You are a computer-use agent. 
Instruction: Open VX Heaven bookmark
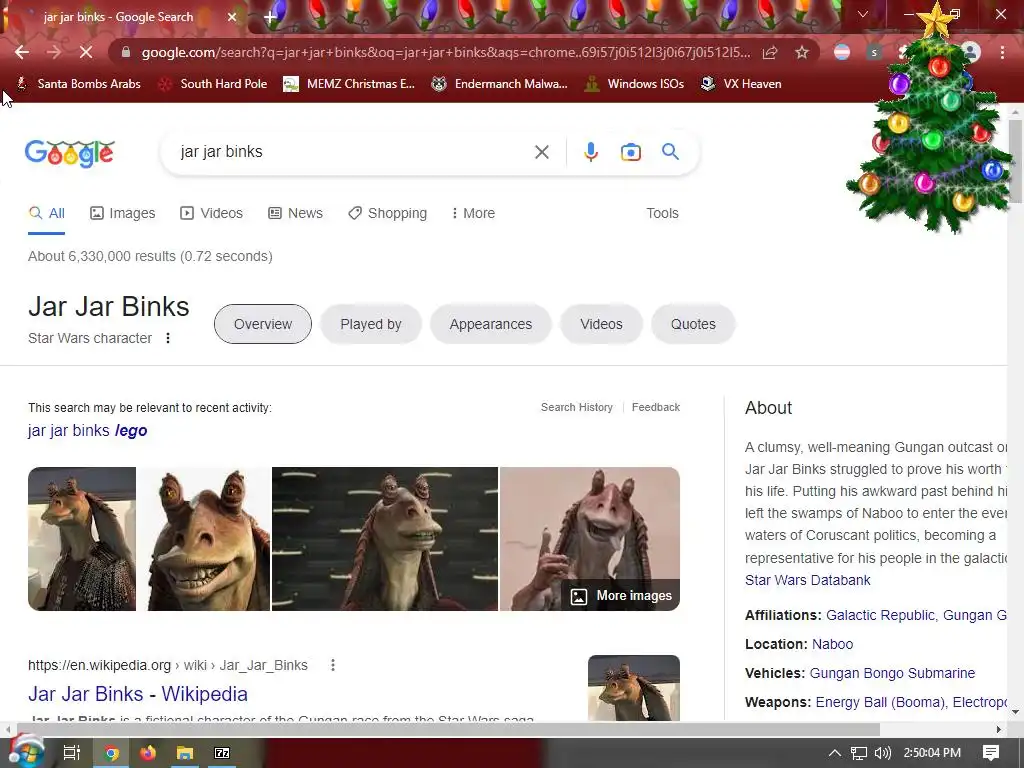coord(741,84)
